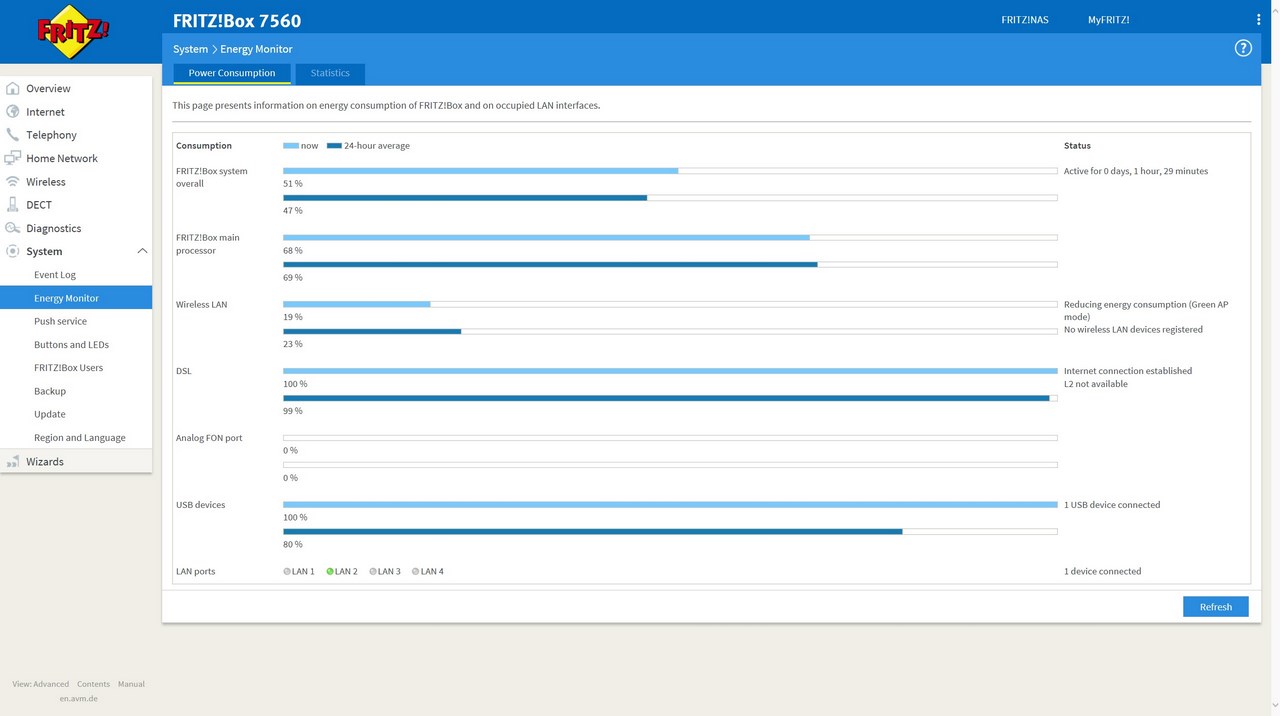Switch to the Power Consumption tab
1280x716 pixels.
[x=232, y=73]
